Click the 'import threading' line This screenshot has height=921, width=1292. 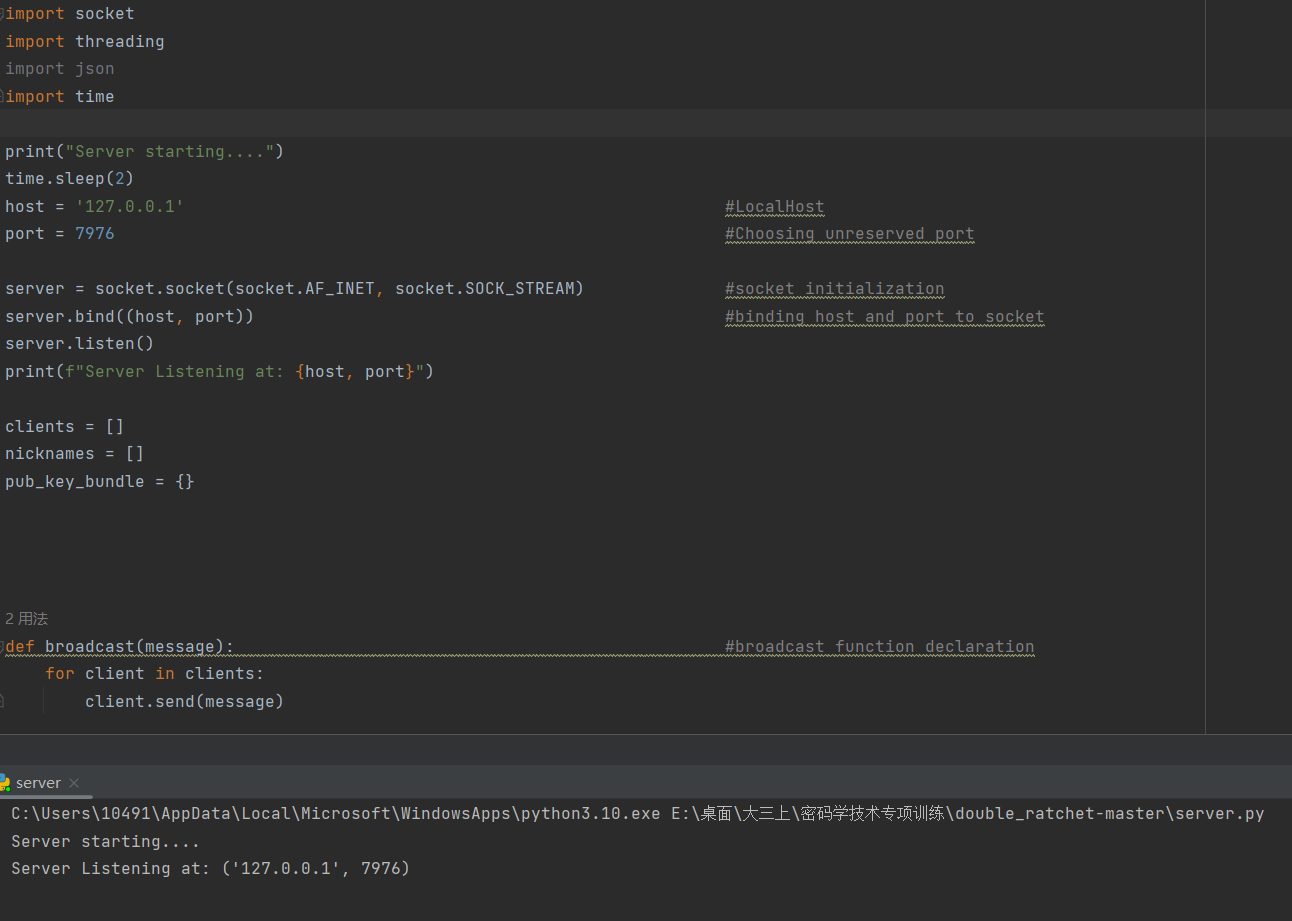click(85, 42)
